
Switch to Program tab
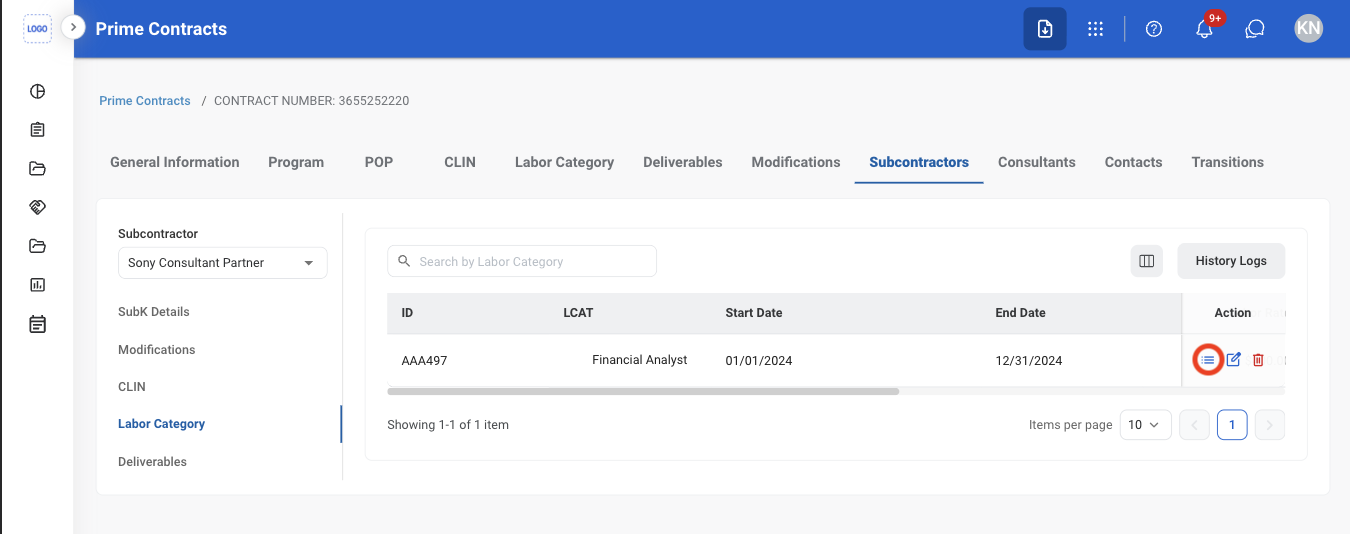pyautogui.click(x=296, y=162)
